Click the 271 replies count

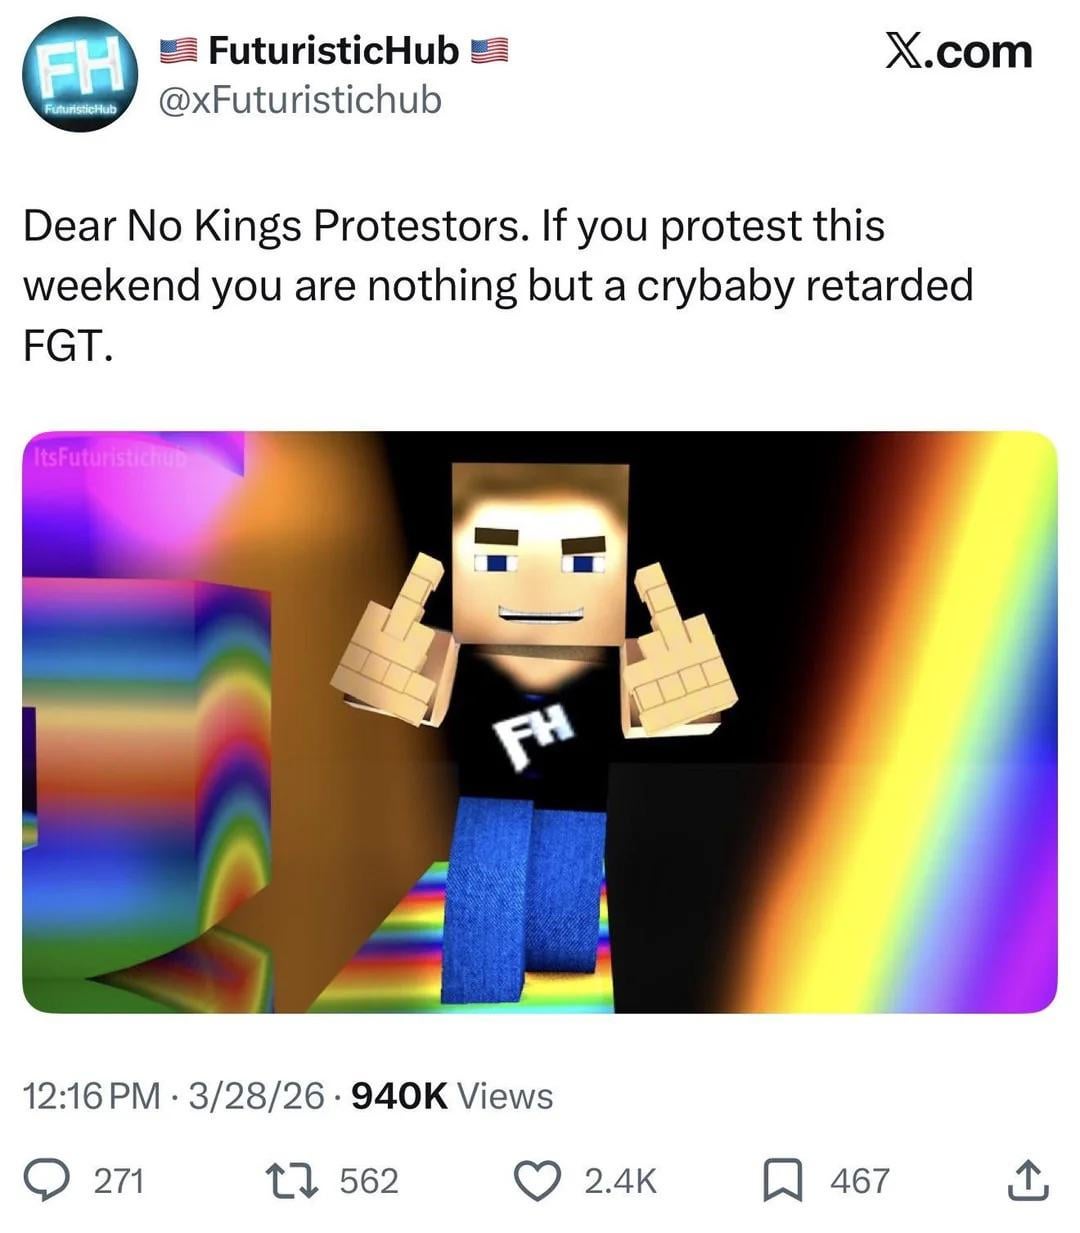[119, 1181]
